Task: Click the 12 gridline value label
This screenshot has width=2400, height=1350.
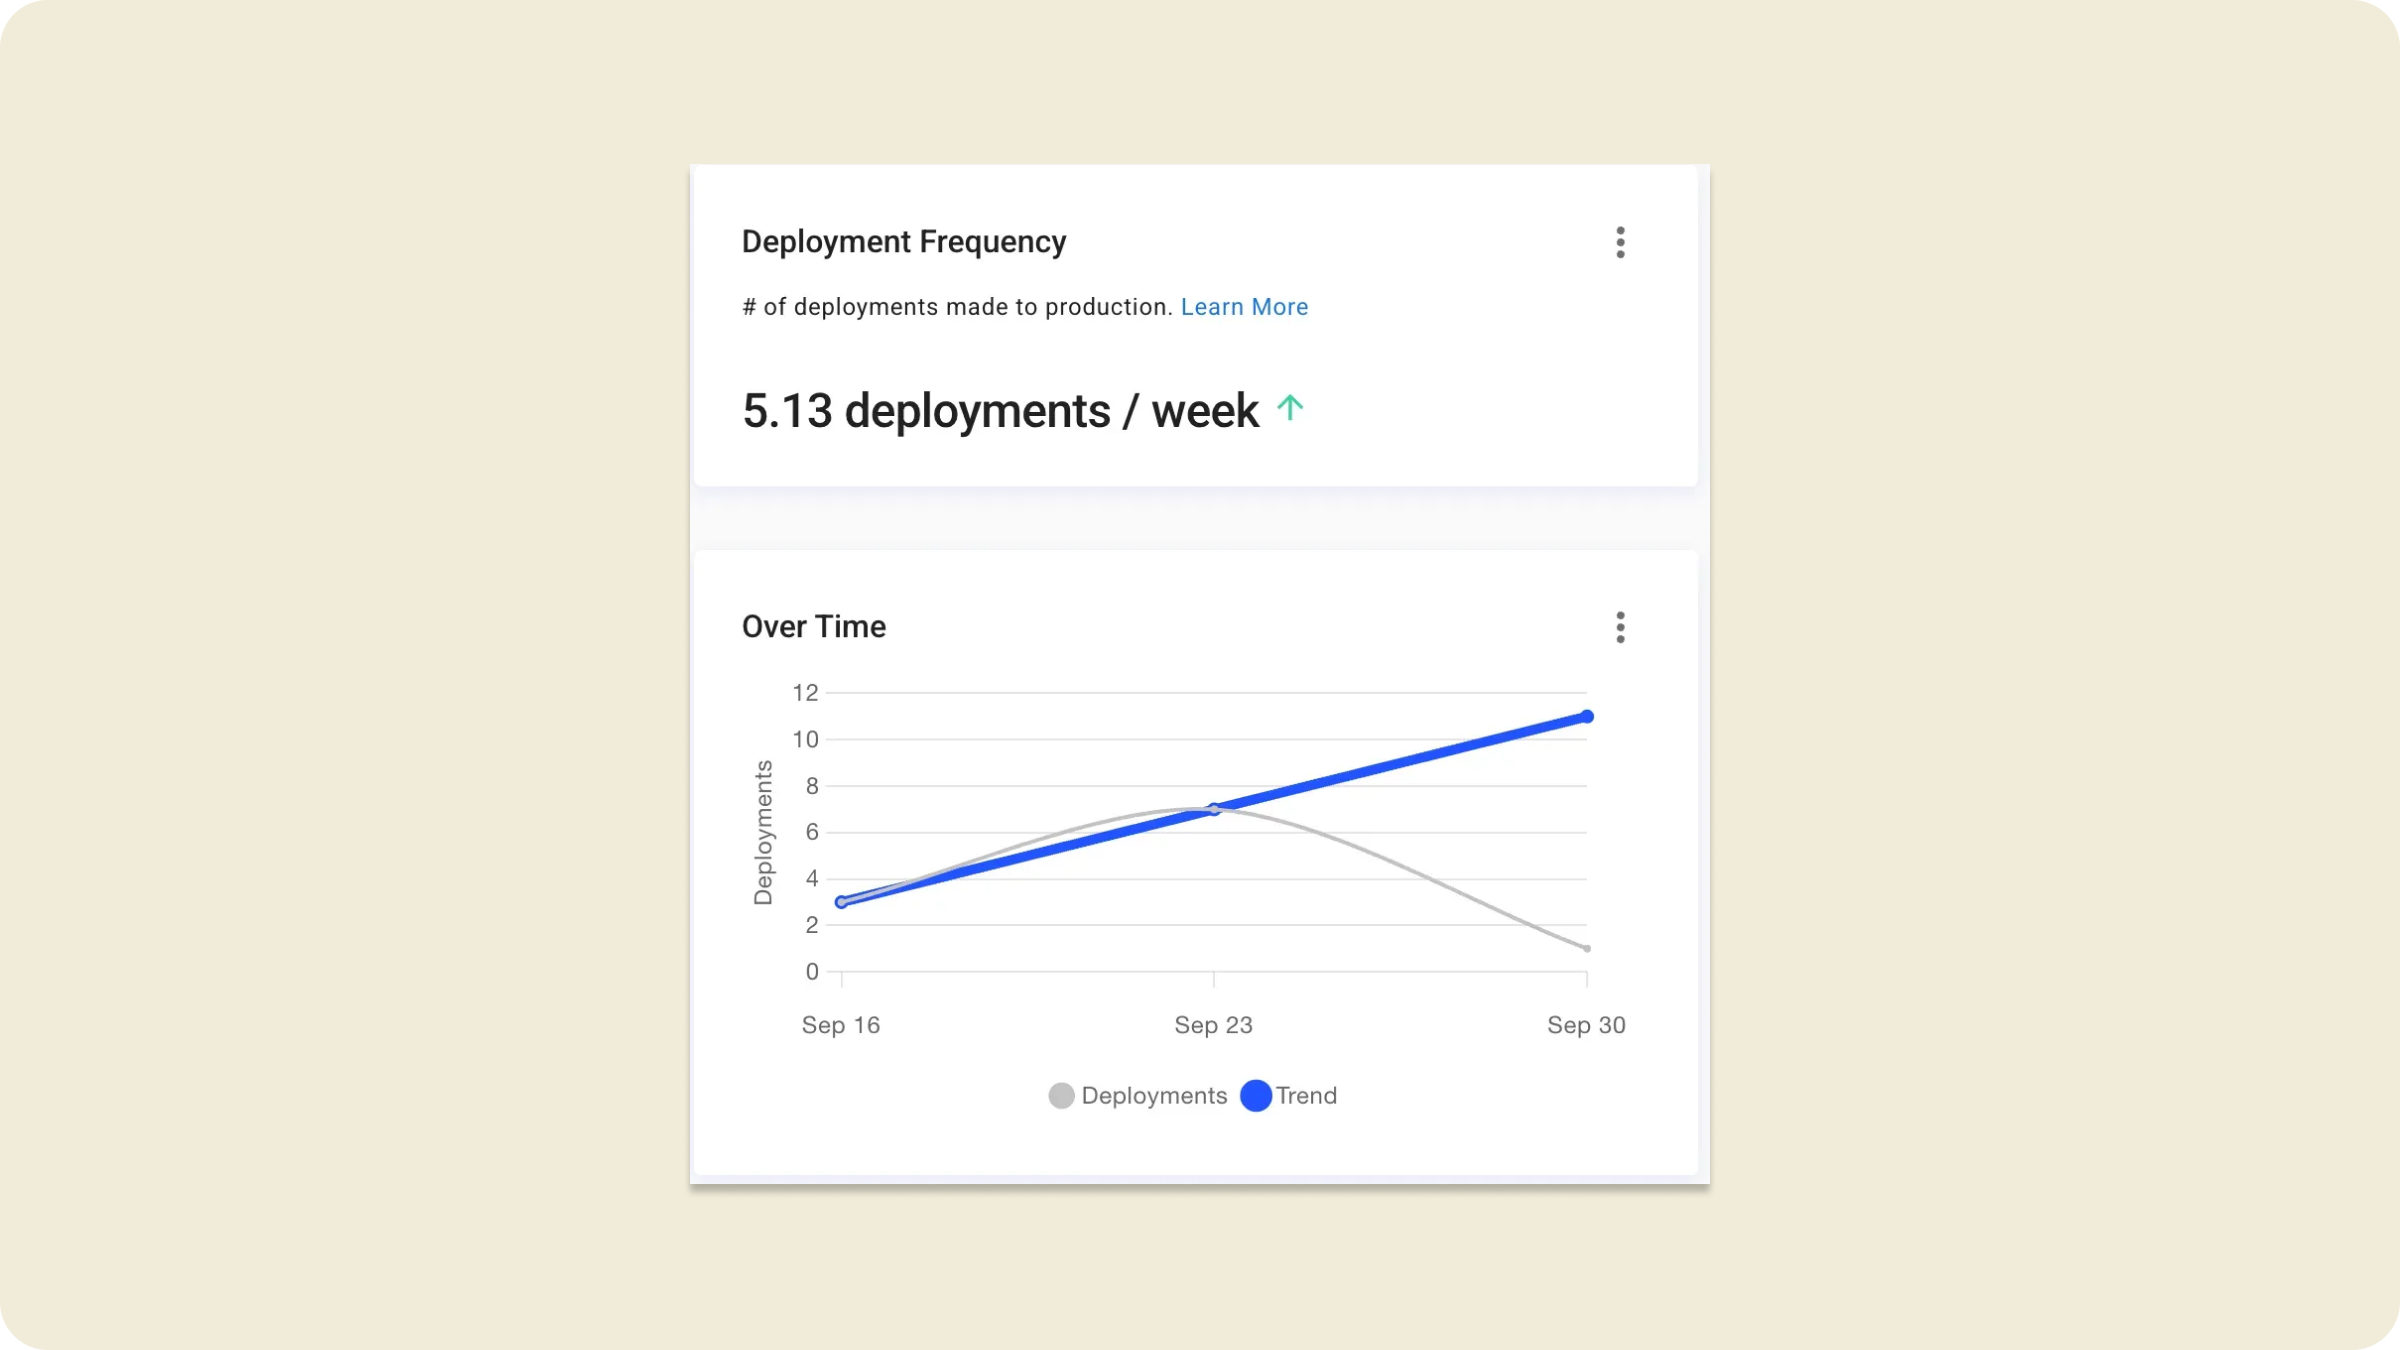Action: (x=805, y=692)
